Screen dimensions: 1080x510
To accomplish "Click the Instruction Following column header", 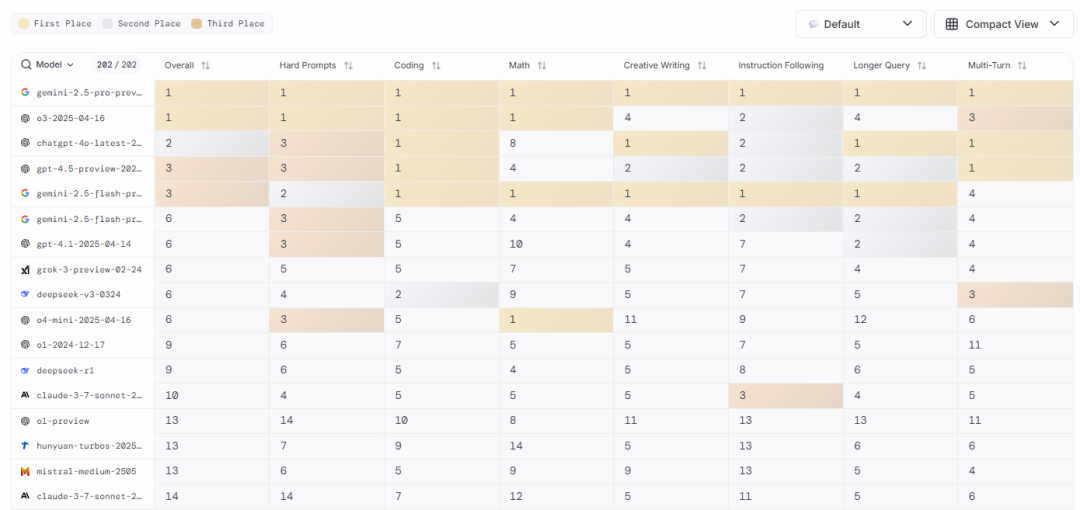I will (x=781, y=66).
